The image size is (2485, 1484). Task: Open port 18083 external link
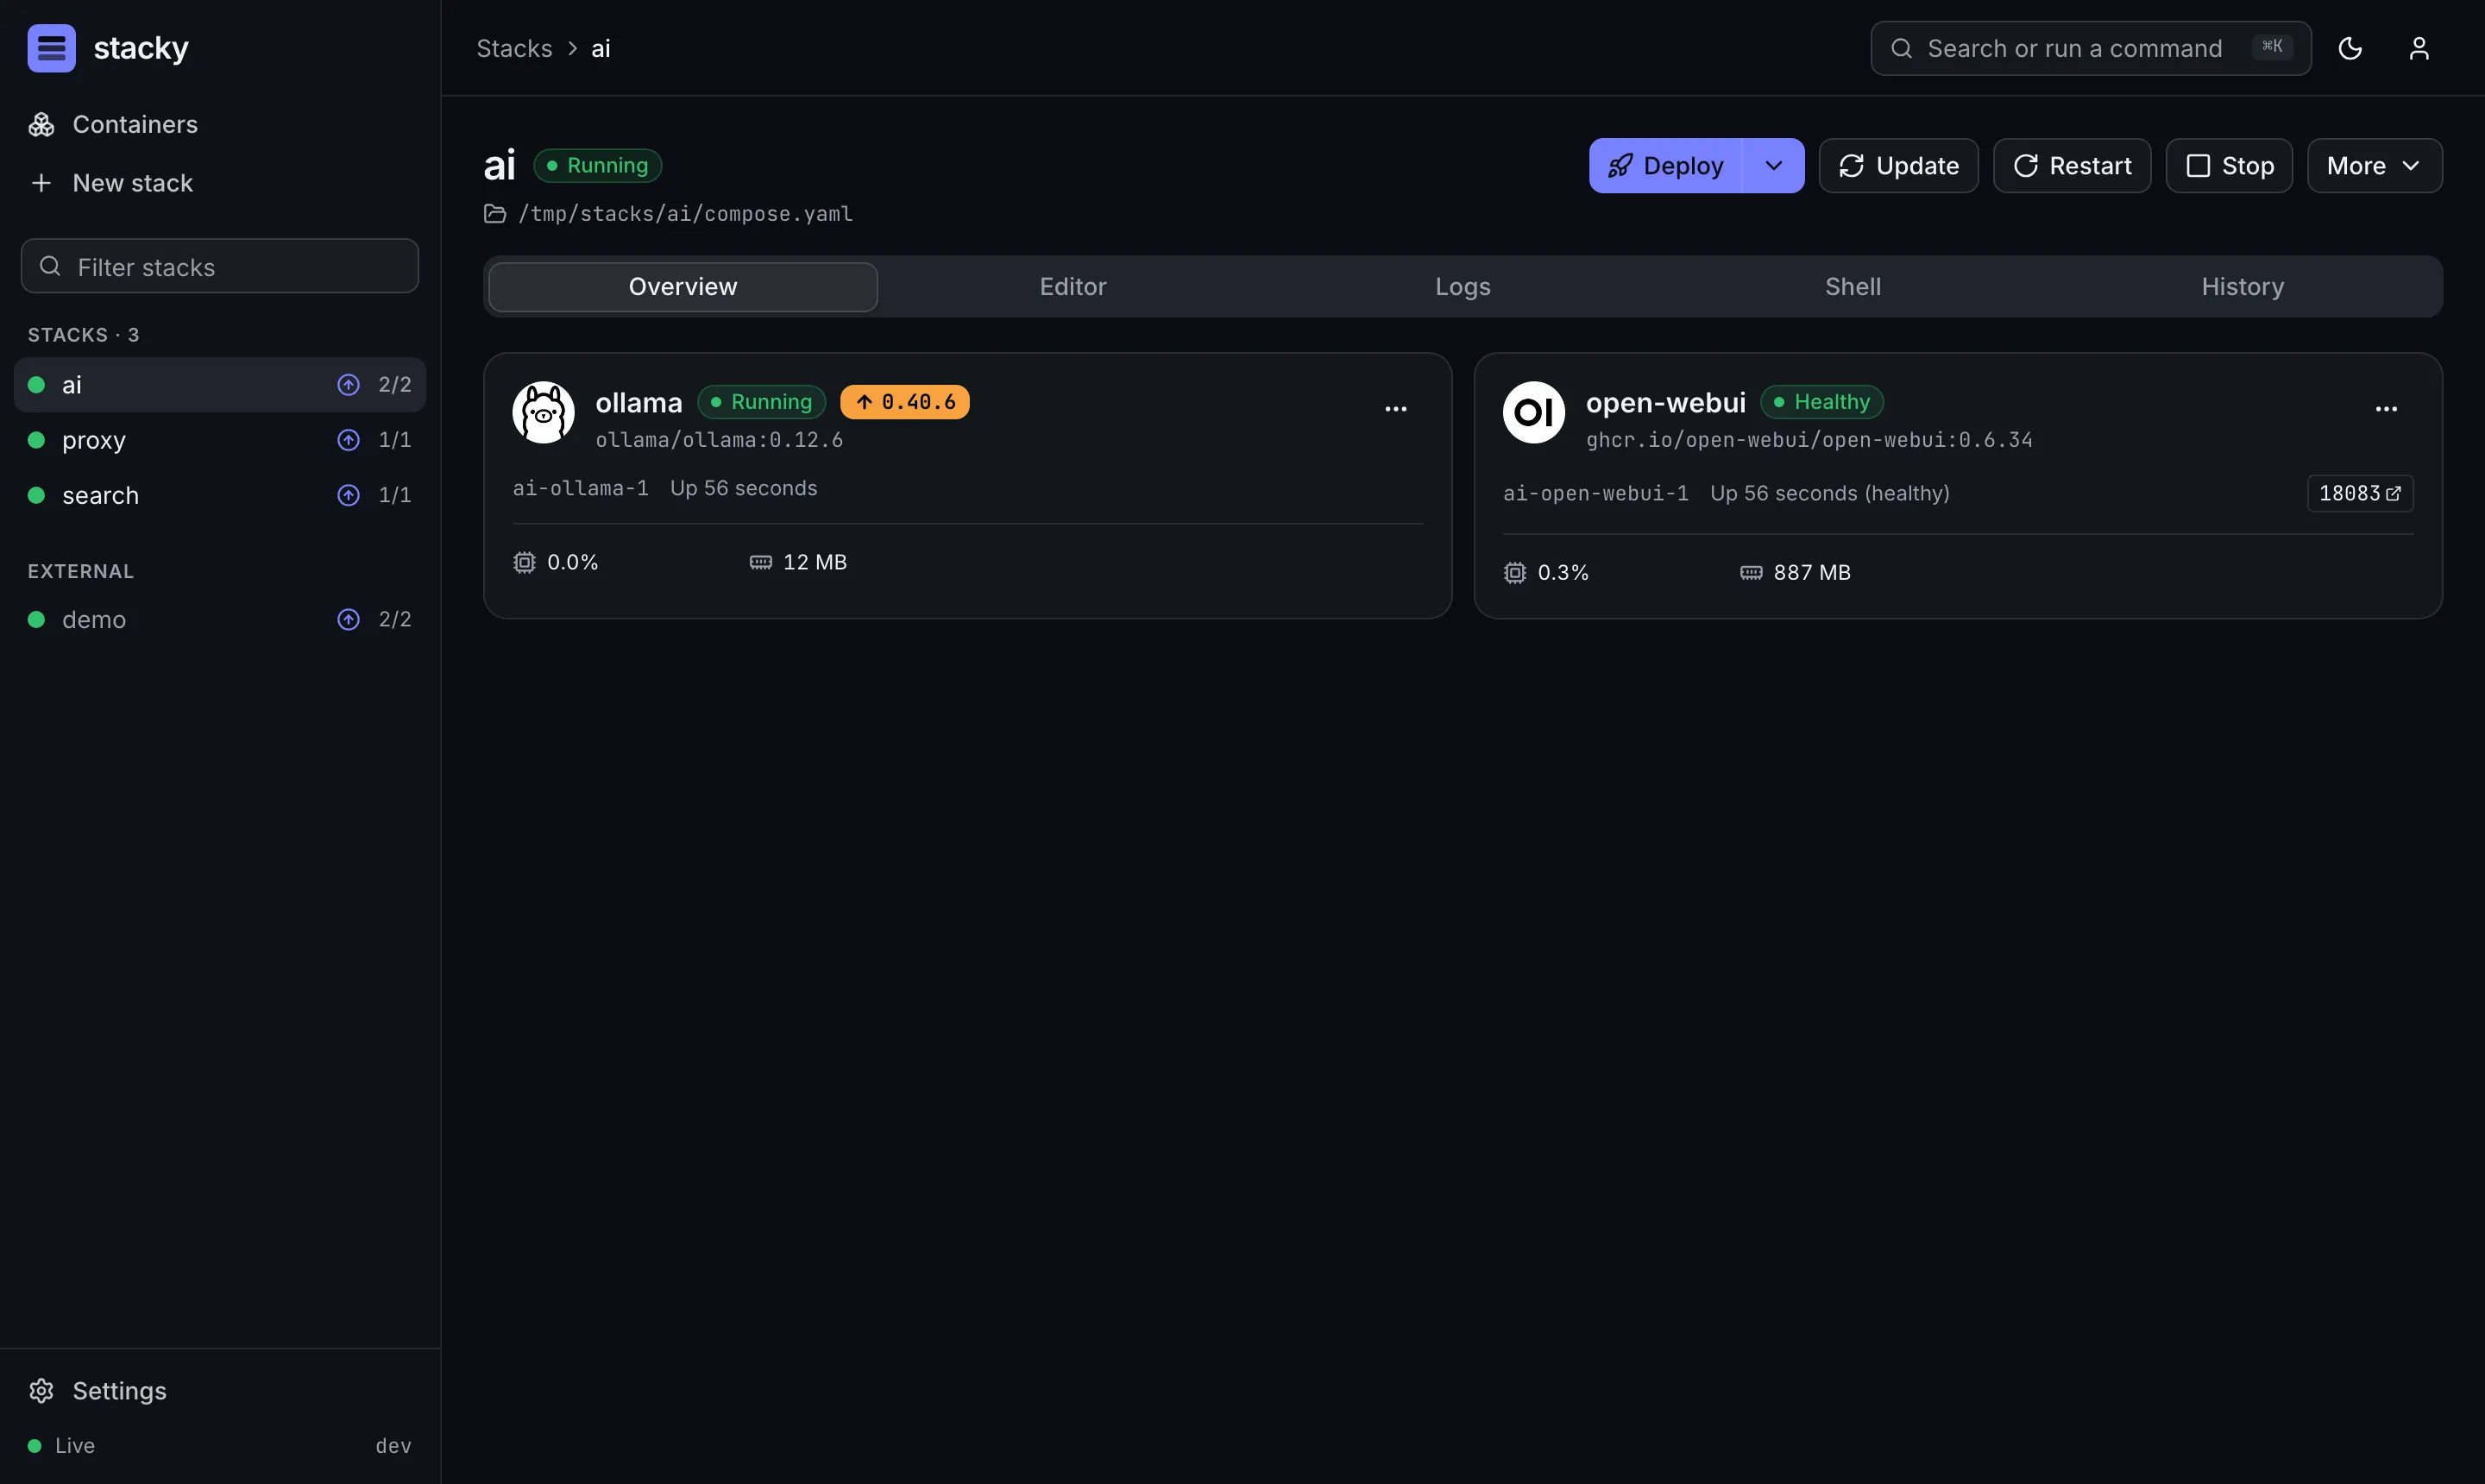pyautogui.click(x=2360, y=494)
